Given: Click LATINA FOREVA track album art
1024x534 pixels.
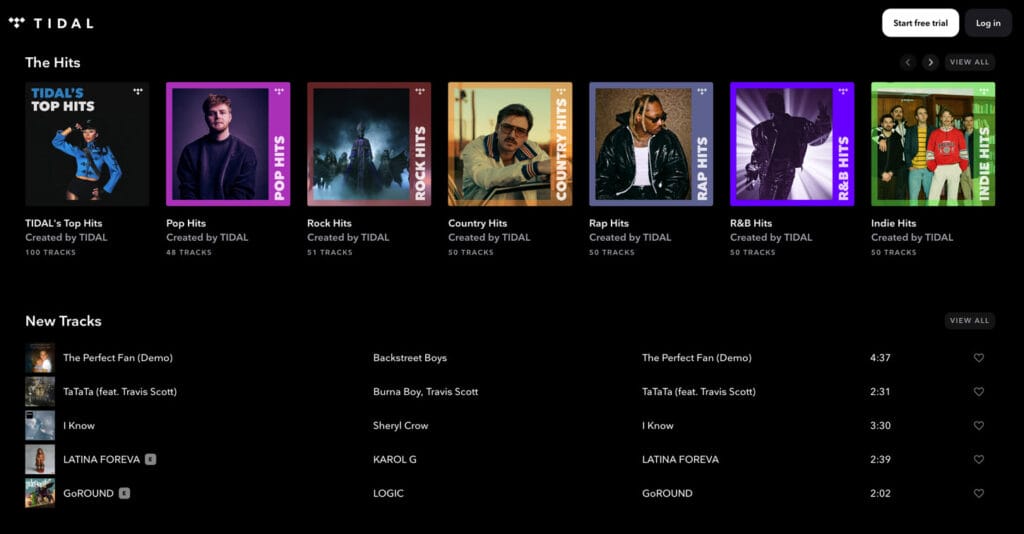Looking at the screenshot, I should 40,460.
